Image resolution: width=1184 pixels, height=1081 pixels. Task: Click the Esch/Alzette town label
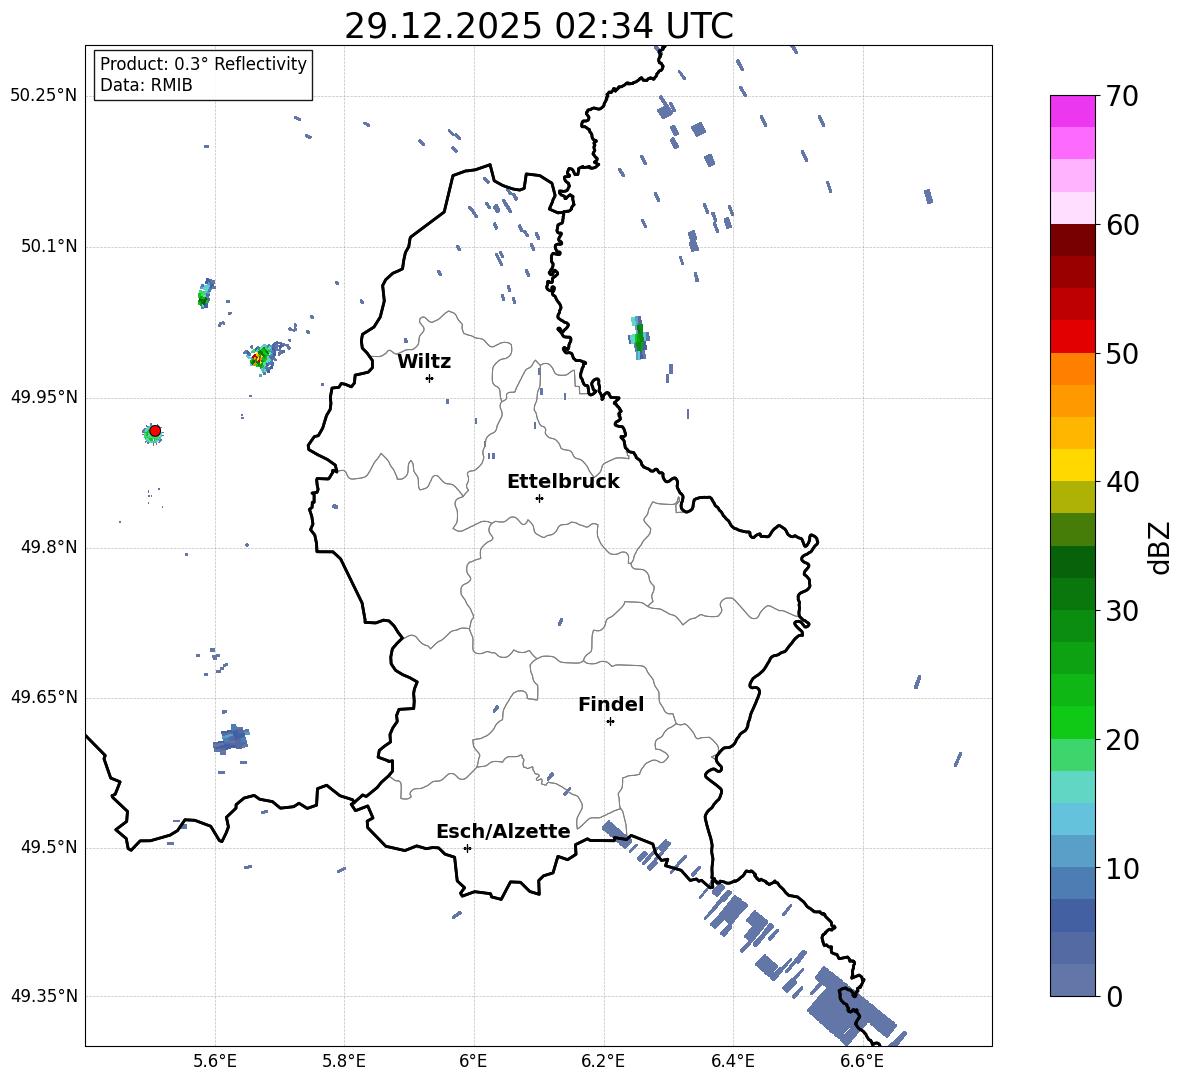coord(503,832)
